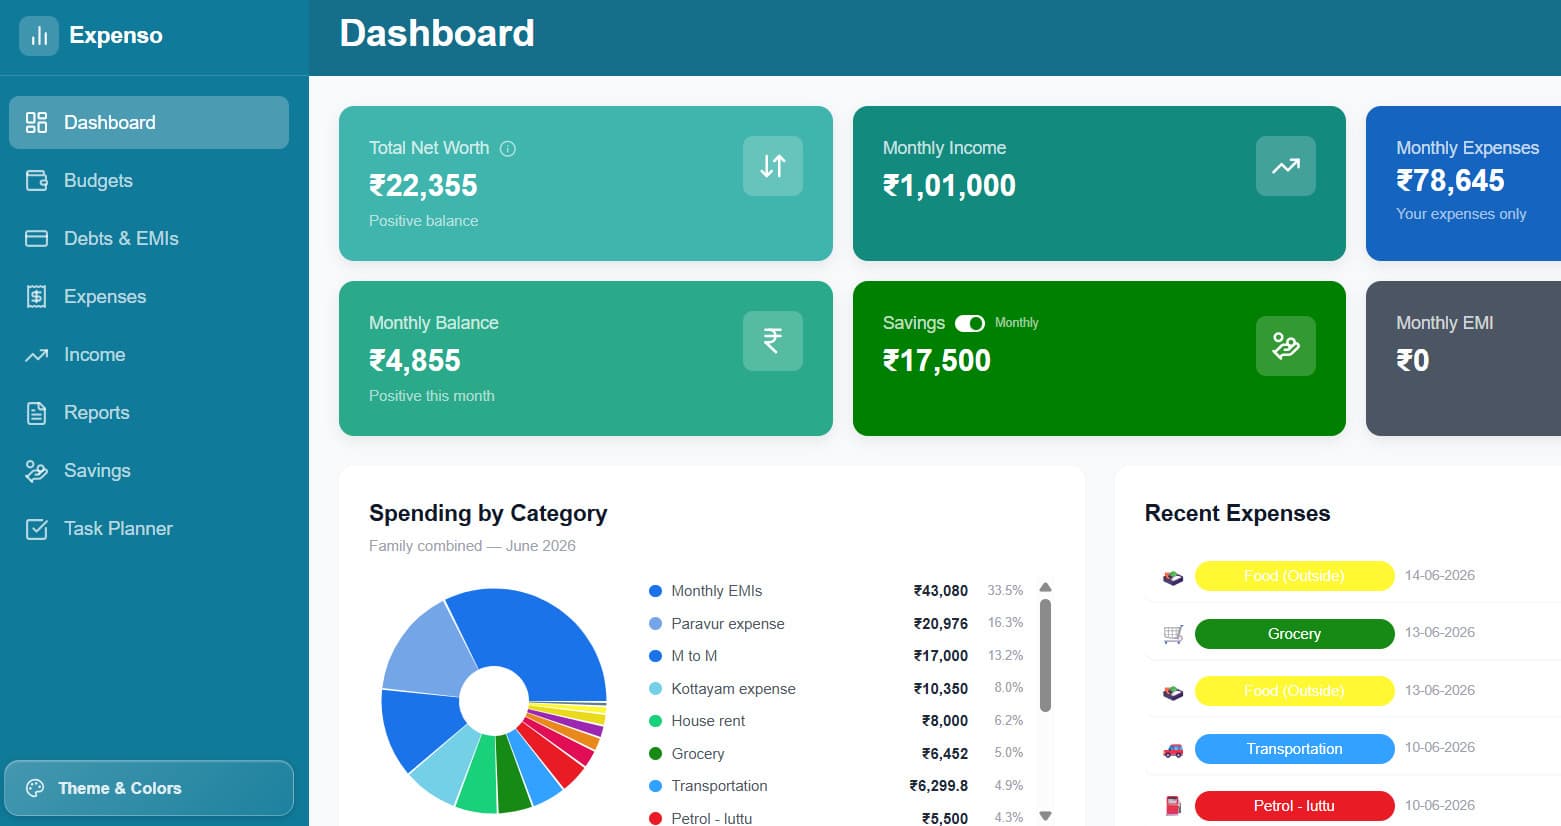
Task: Click the Monthly Income ₹1,01,000 value
Action: 949,186
